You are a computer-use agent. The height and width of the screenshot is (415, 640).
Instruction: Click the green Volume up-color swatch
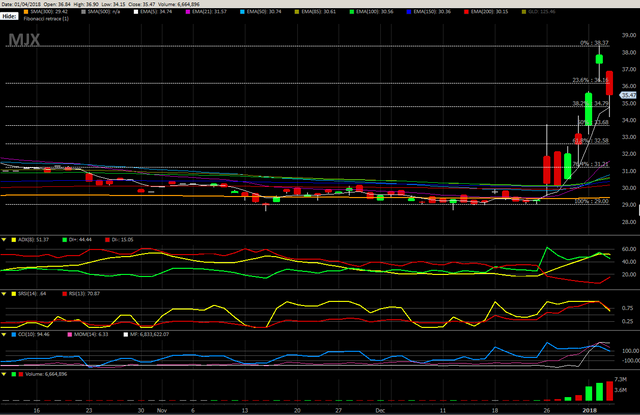coord(14,374)
